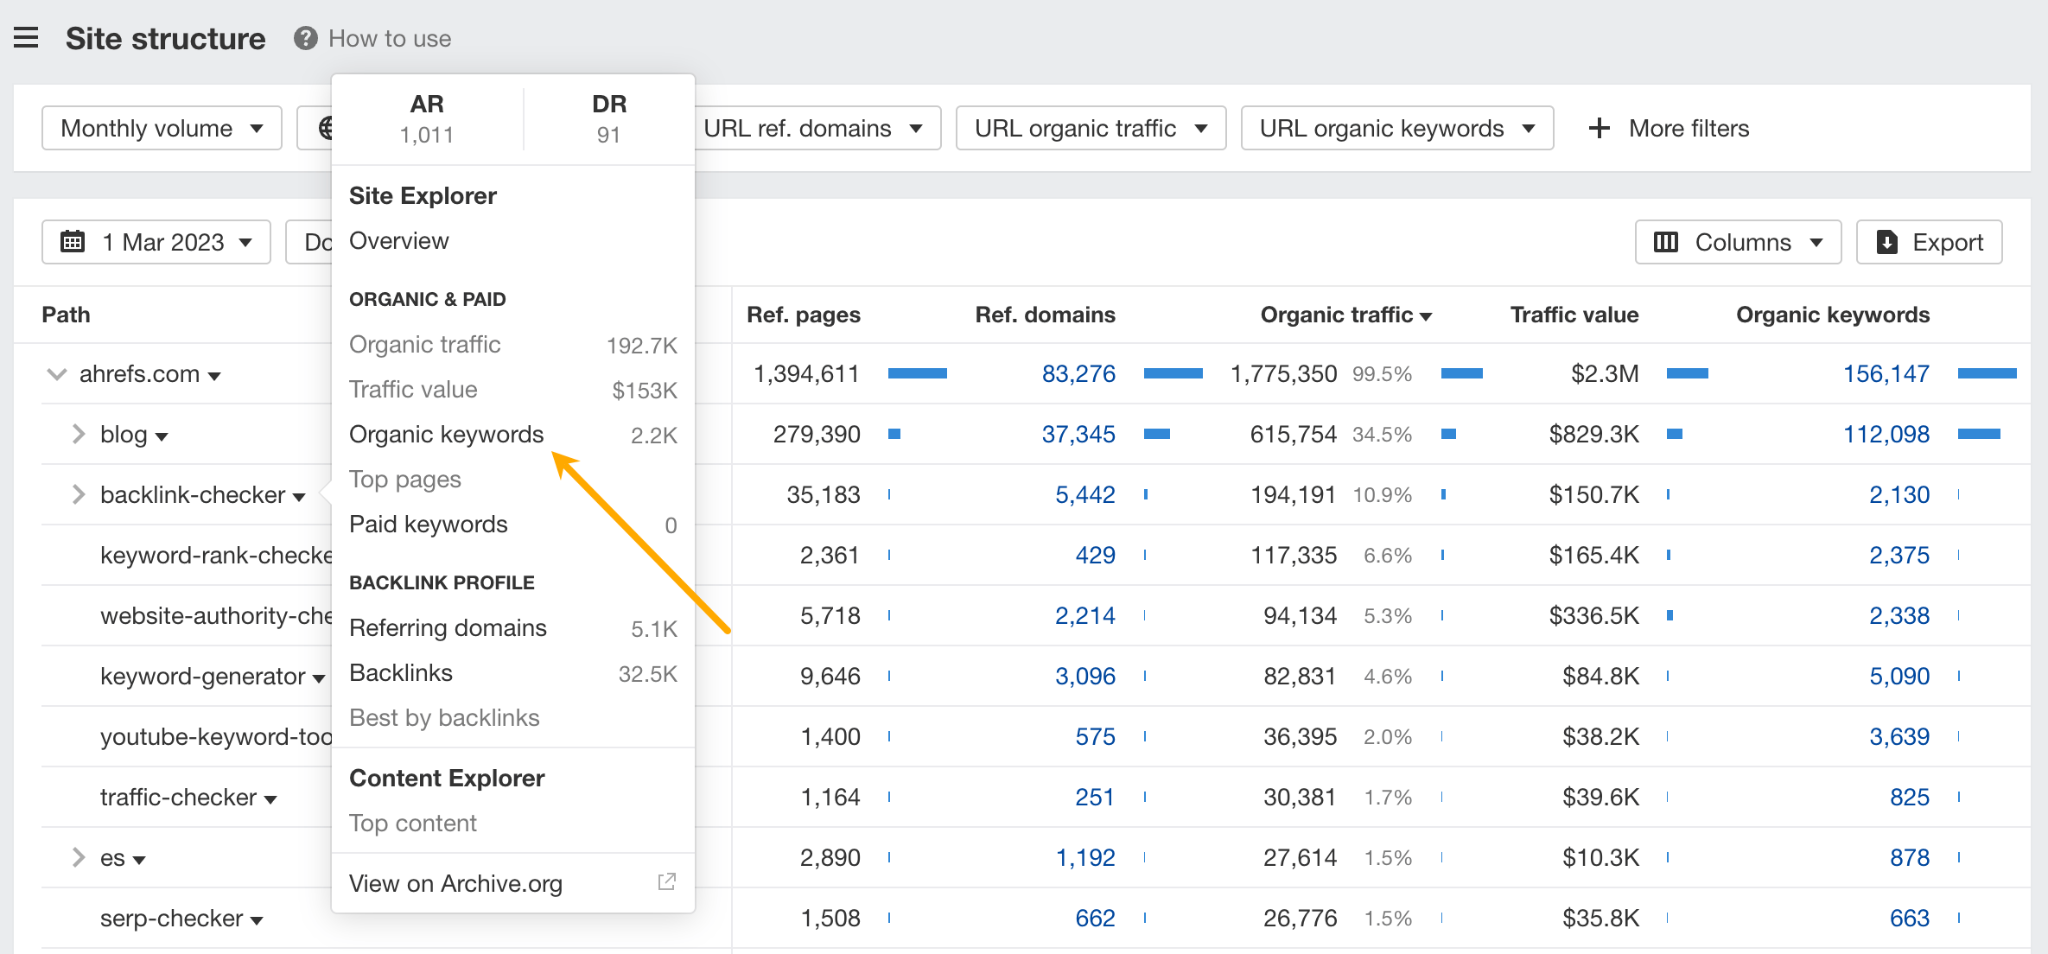
Task: Expand the blog folder row
Action: click(78, 434)
